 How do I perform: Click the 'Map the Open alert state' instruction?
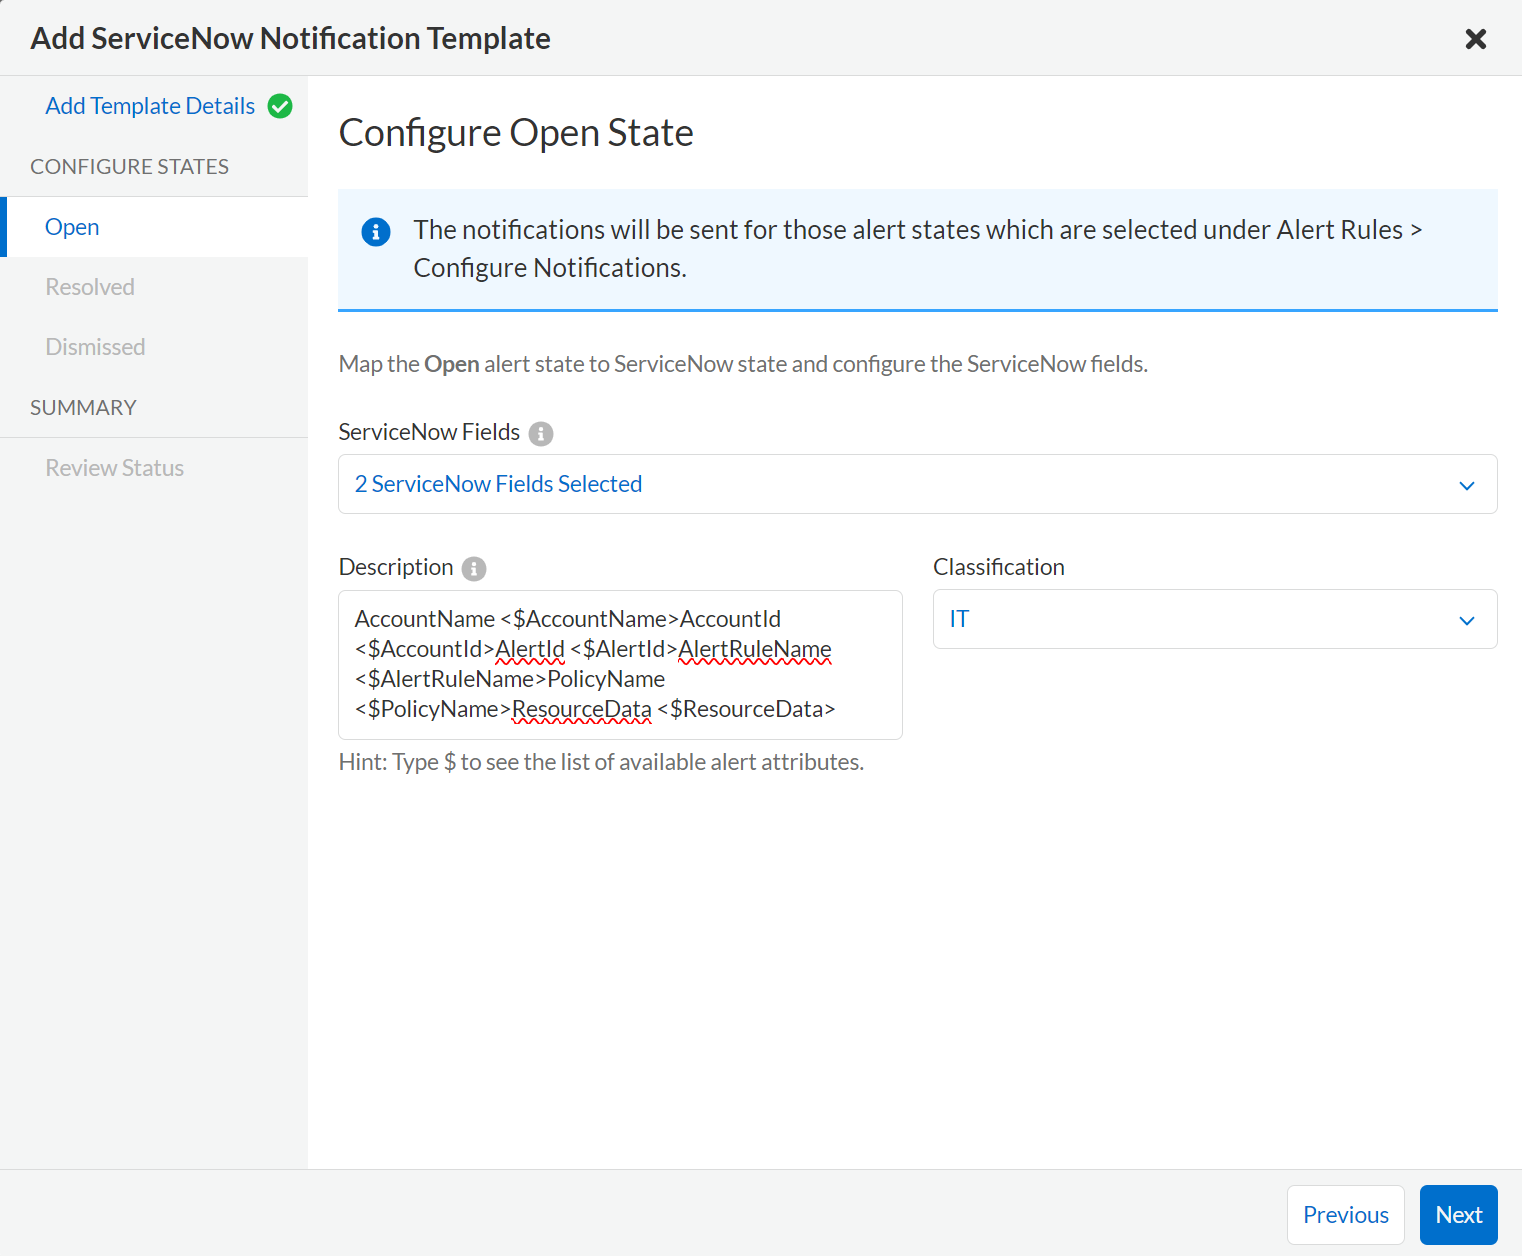tap(743, 364)
